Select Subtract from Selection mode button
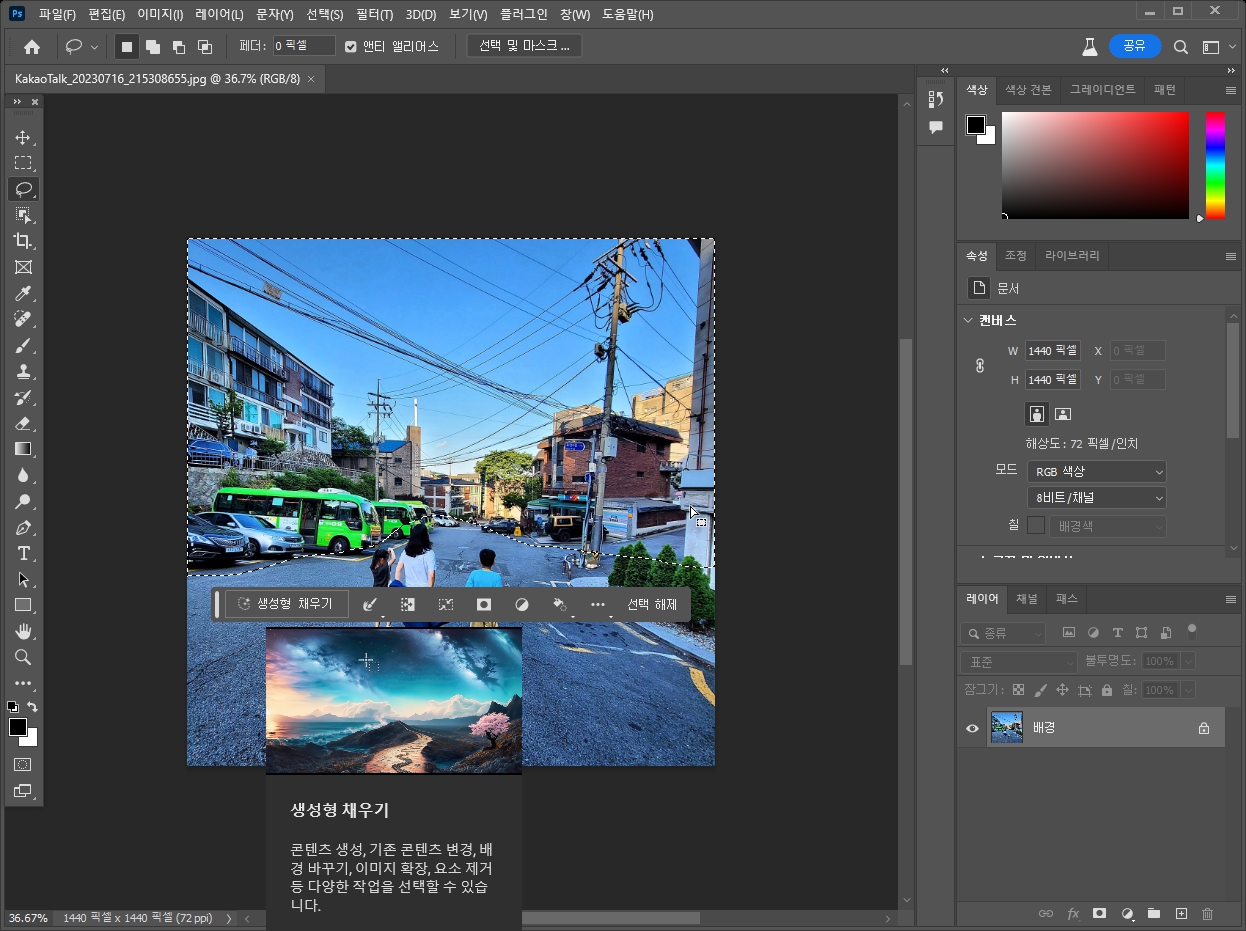 [x=179, y=46]
